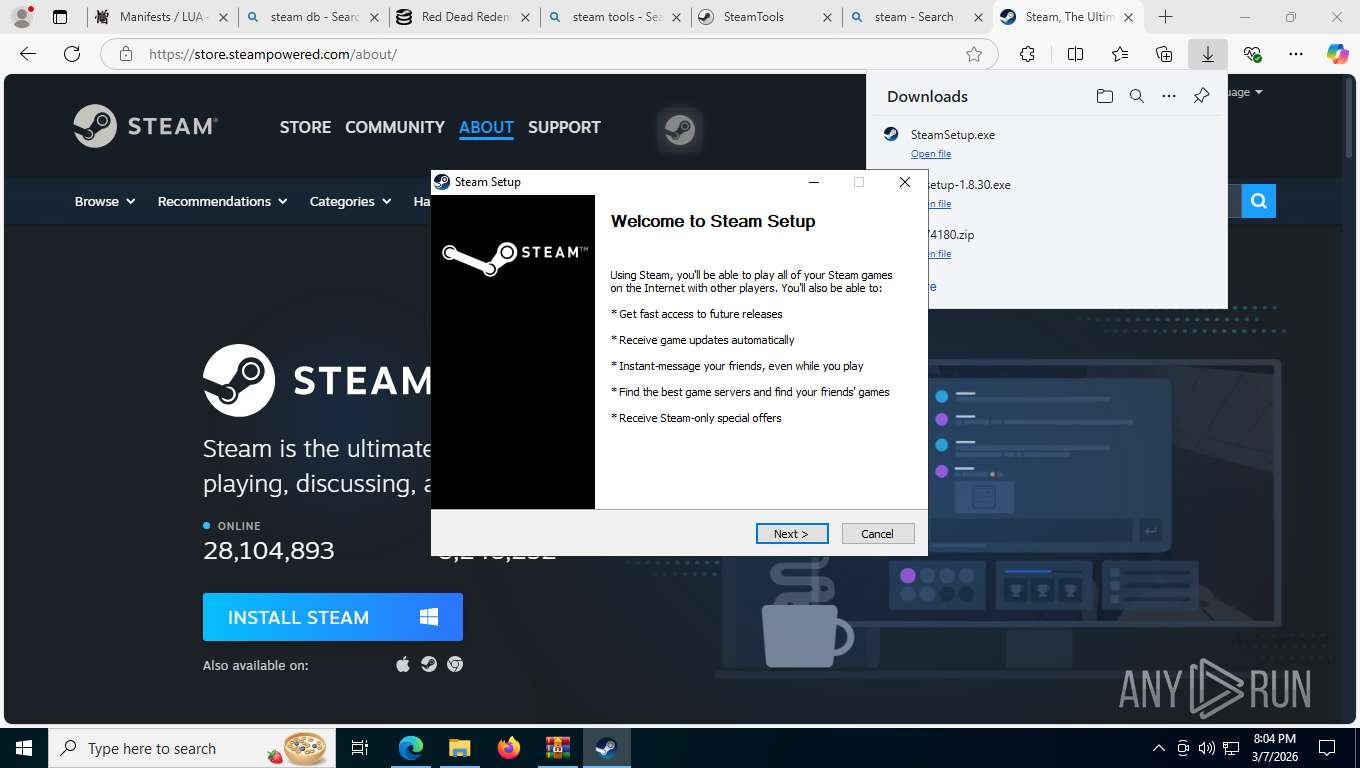Click the Steam logo in page header
This screenshot has height=768, width=1360.
[x=146, y=126]
